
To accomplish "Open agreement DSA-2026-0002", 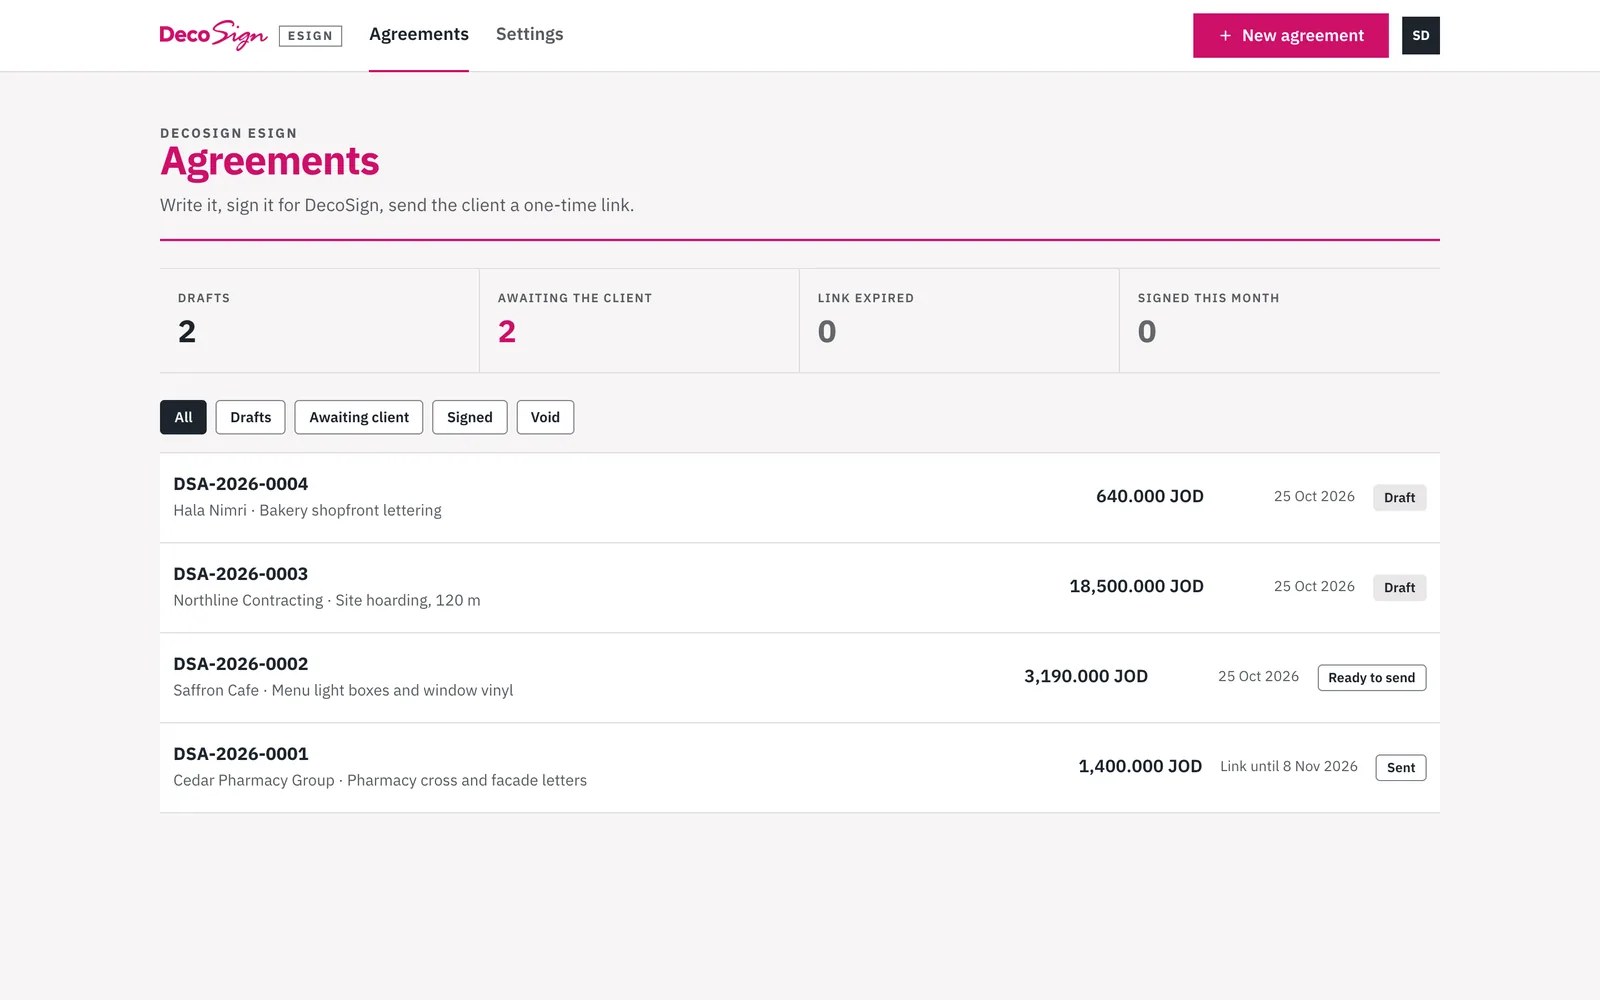I will point(800,678).
